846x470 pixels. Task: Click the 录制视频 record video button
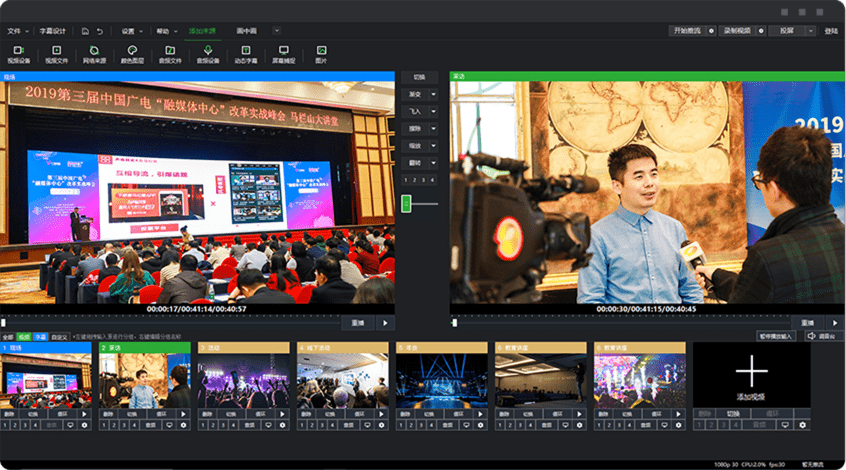point(736,31)
